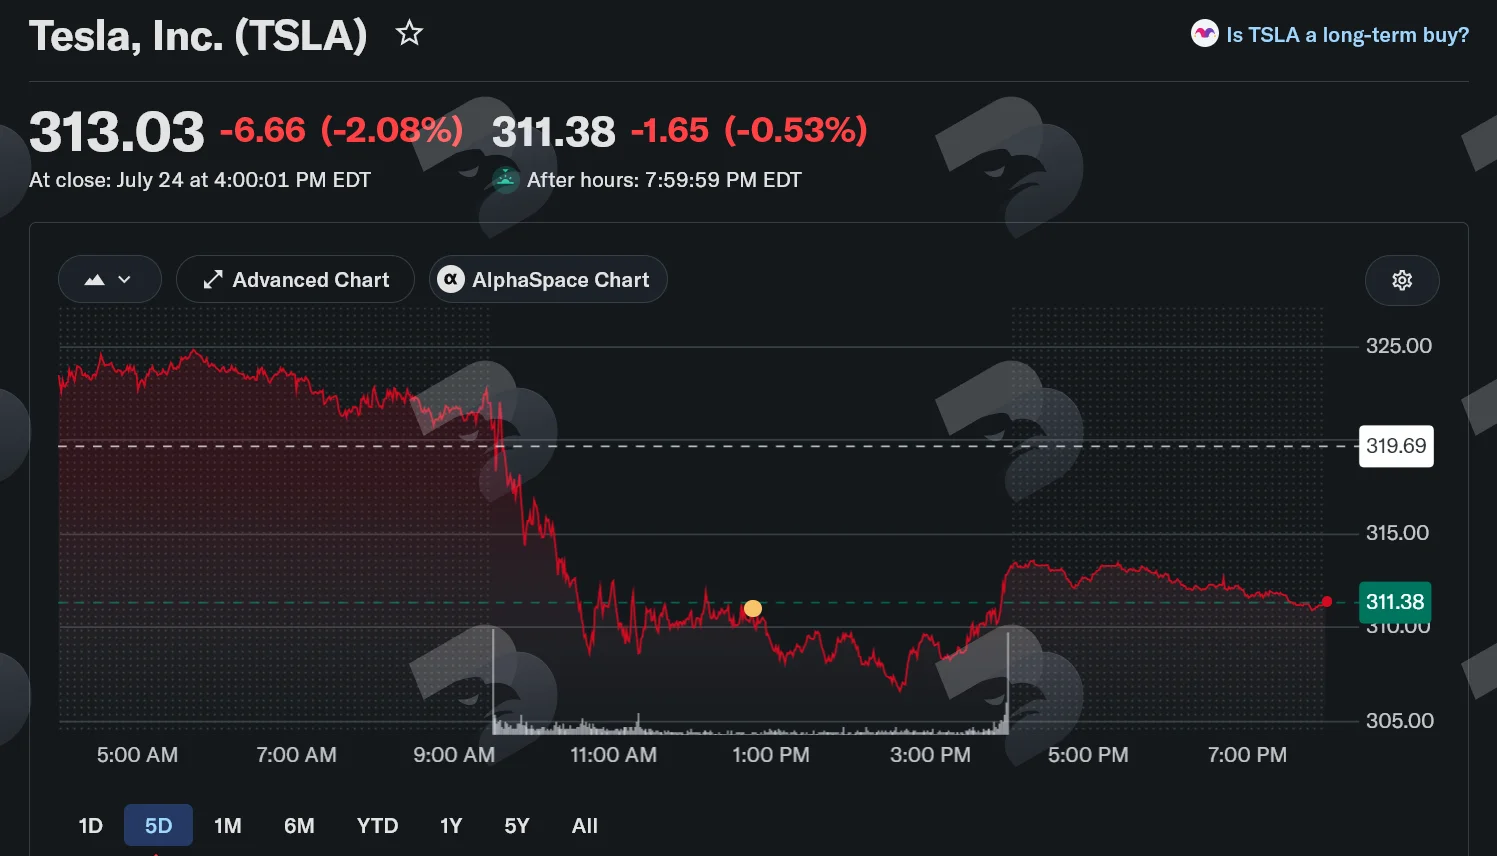This screenshot has height=856, width=1497.
Task: Follow the 'Is TSLA a long-term buy?' link
Action: coord(1348,35)
